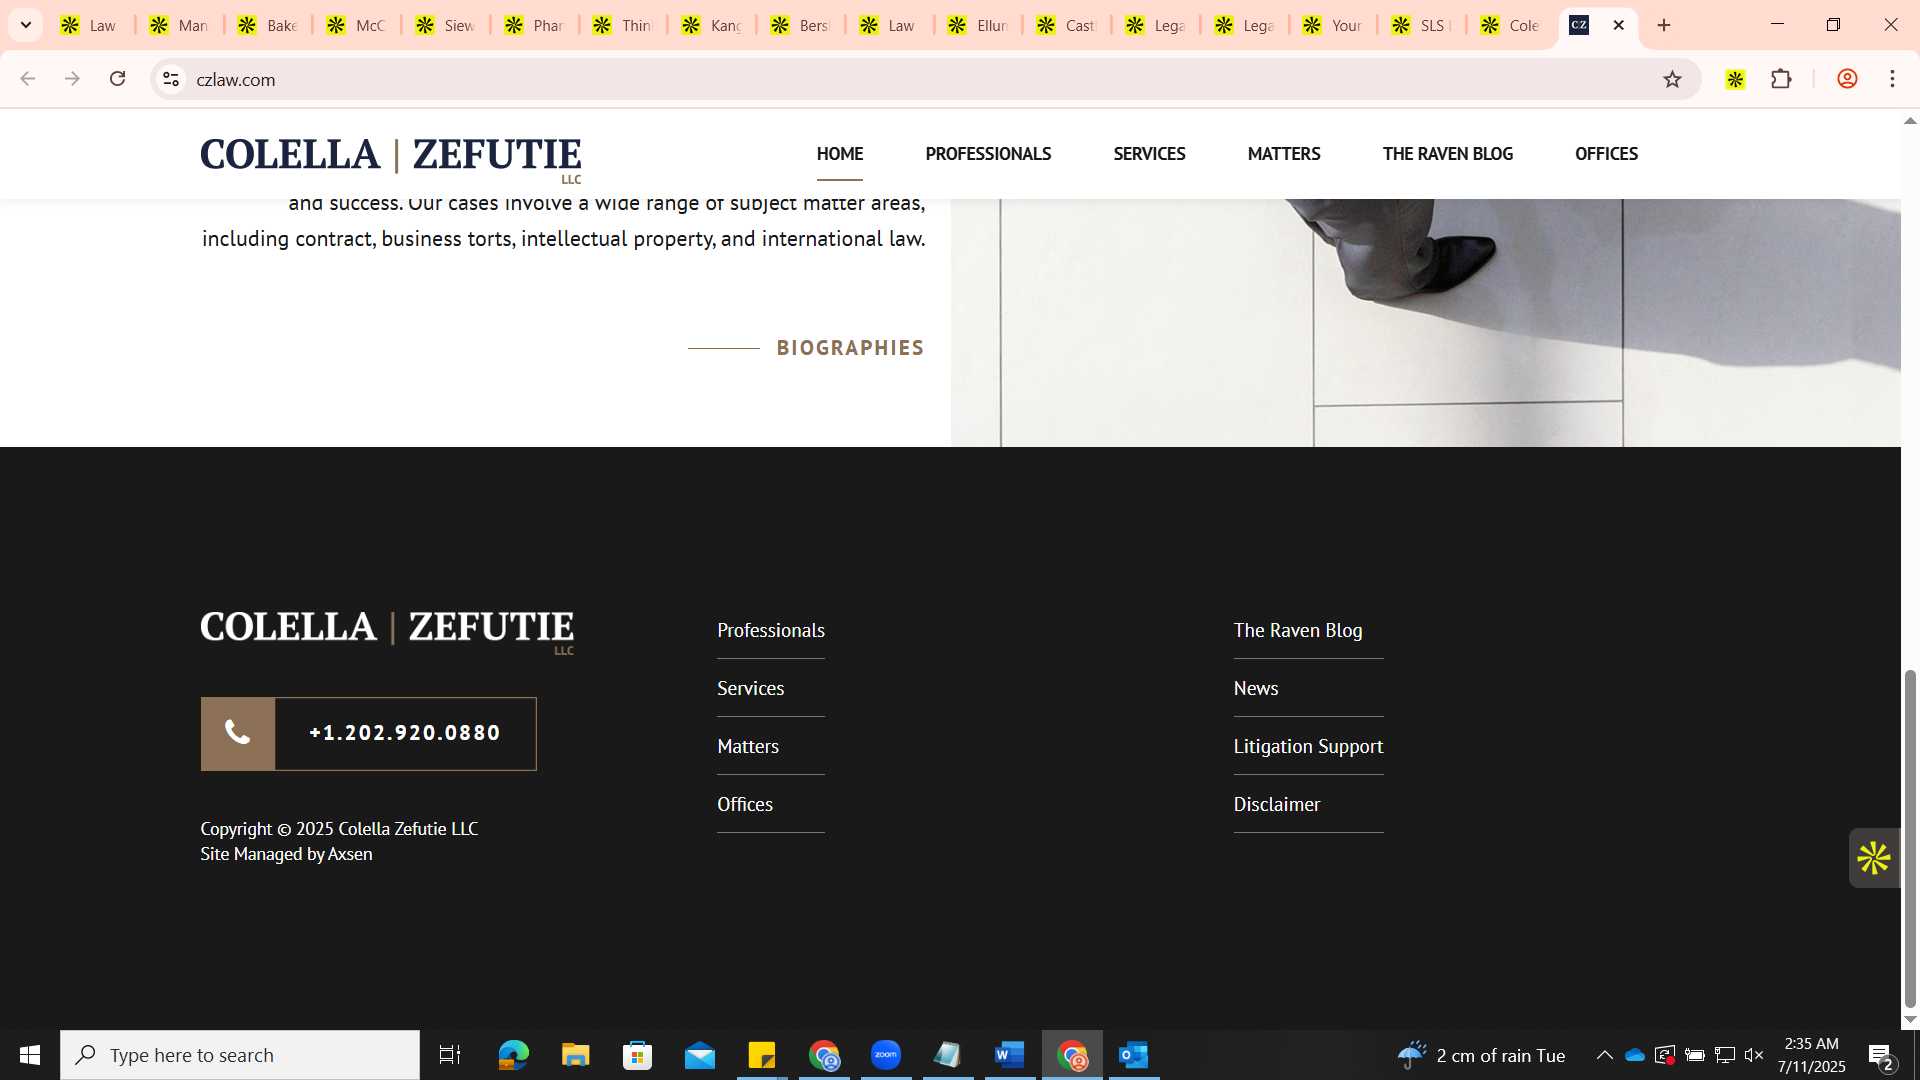Viewport: 1920px width, 1080px height.
Task: Close the active czlaw tab
Action: tap(1619, 25)
